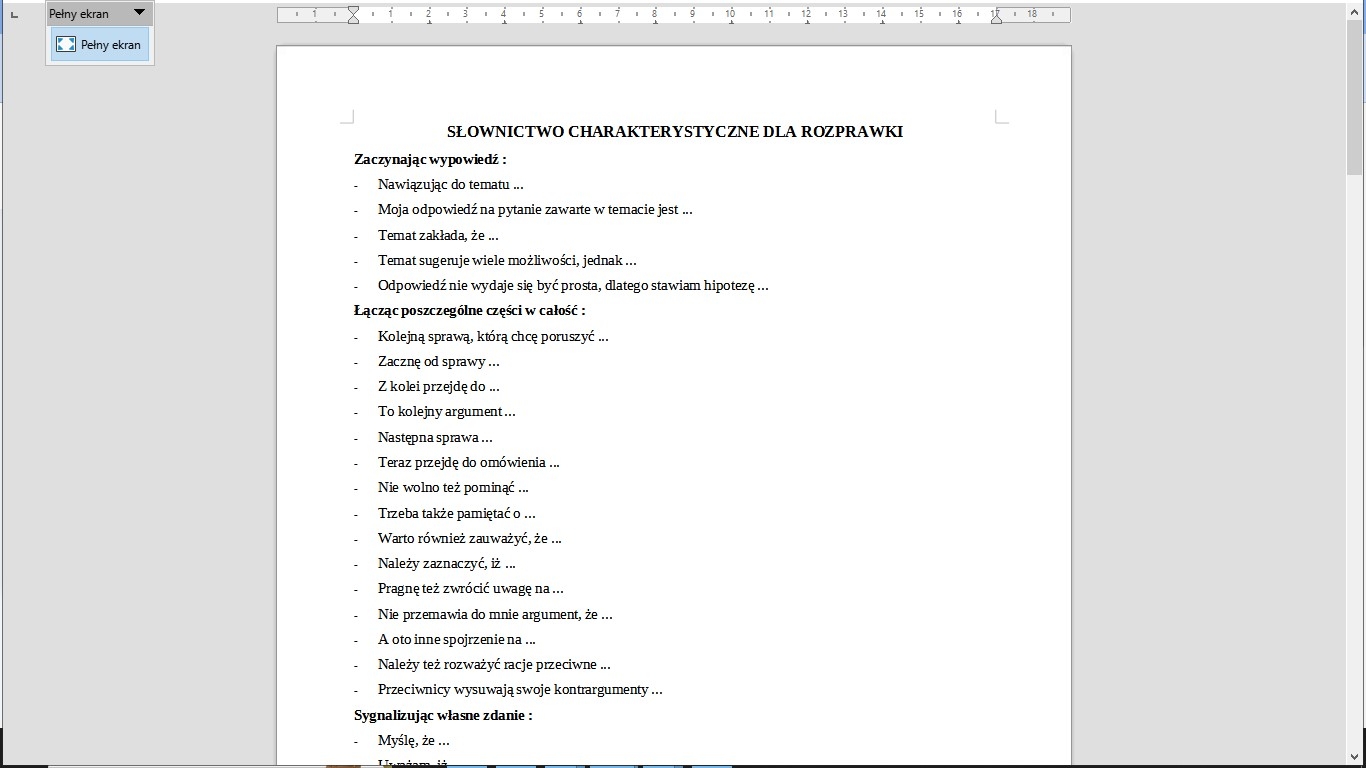Click the heading 'Sygnalizując własne zdanie :'
The height and width of the screenshot is (768, 1366).
click(443, 715)
